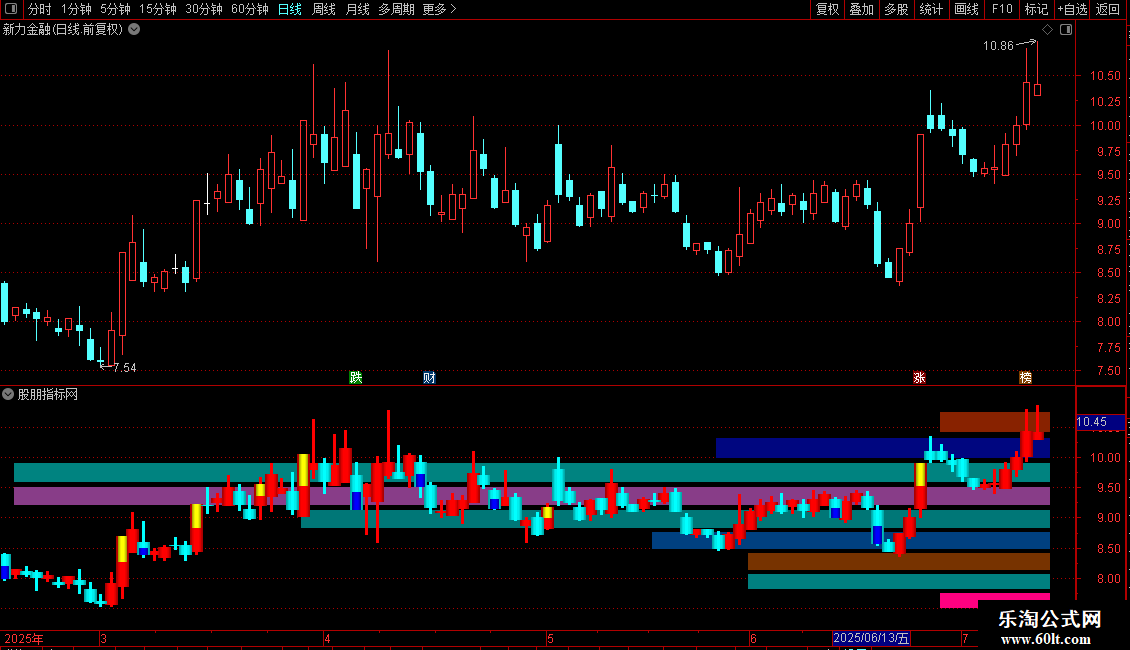Select the 日线 daily tab
The image size is (1130, 650).
tap(290, 9)
